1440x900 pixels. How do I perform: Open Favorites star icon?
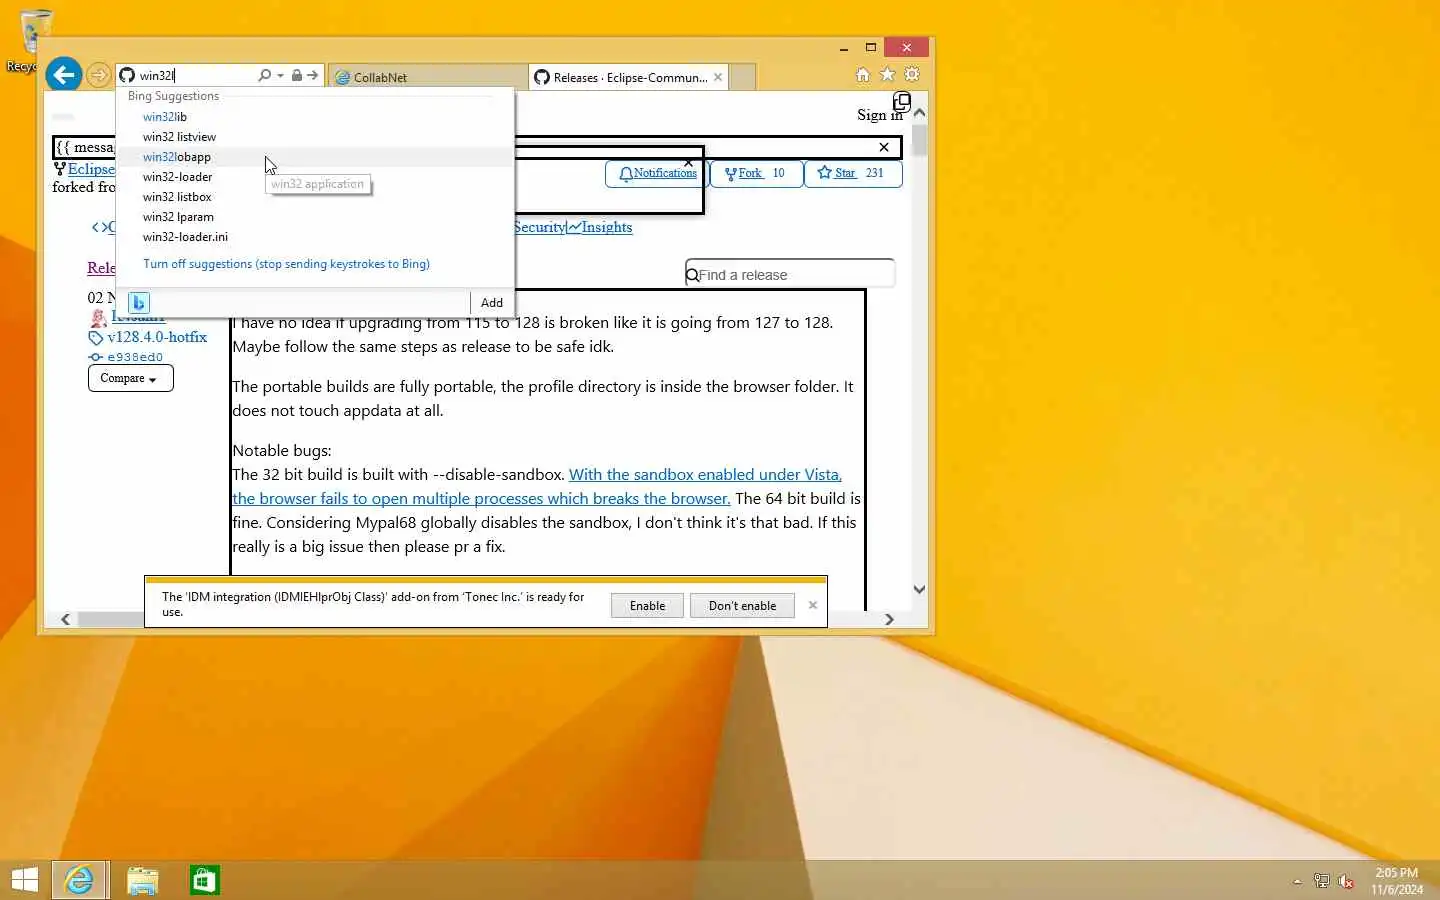(887, 75)
